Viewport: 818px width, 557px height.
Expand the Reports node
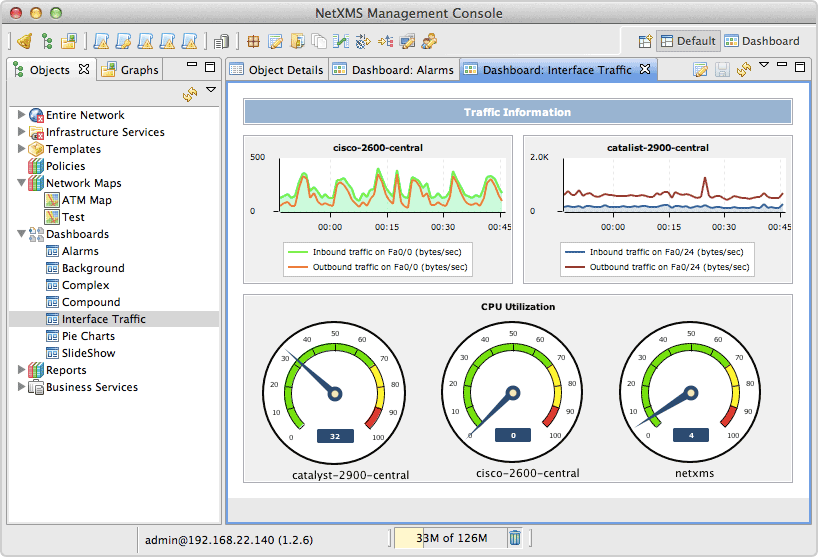(21, 370)
